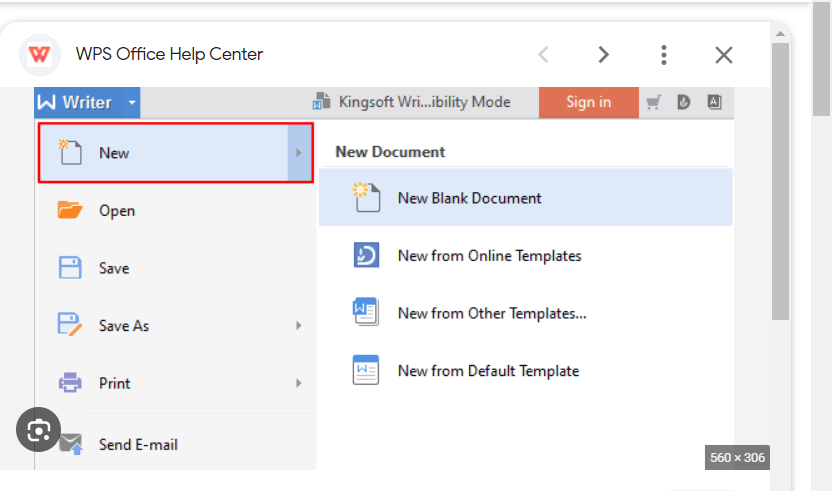The height and width of the screenshot is (491, 832).
Task: Click the WPS Office logo icon
Action: 40,55
